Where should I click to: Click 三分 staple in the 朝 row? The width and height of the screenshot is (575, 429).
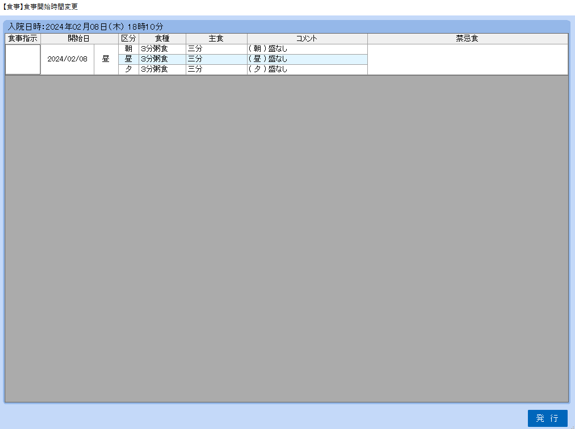pyautogui.click(x=216, y=49)
